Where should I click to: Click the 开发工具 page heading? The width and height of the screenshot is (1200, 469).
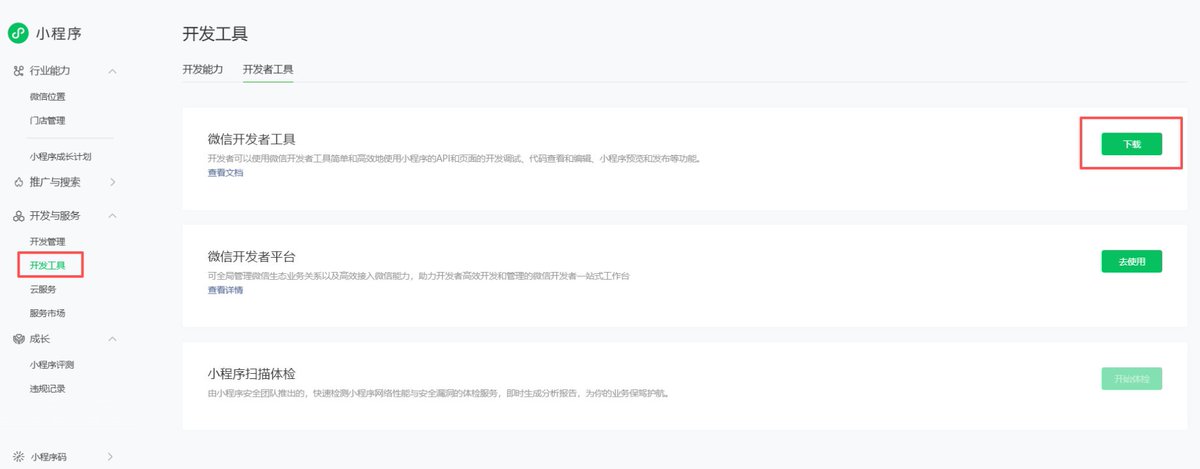(215, 34)
